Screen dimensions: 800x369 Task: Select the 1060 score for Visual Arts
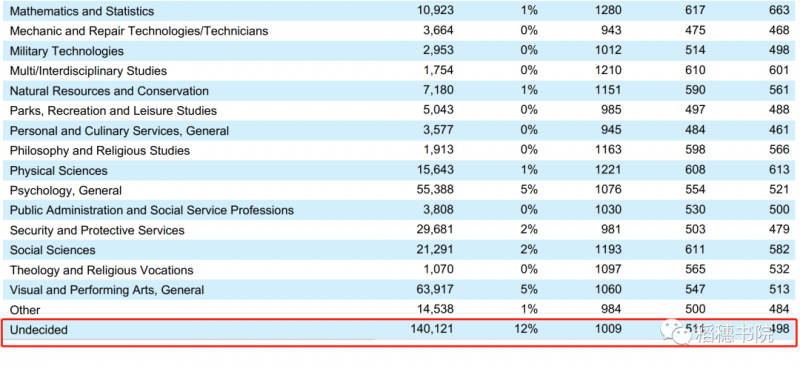coord(608,289)
